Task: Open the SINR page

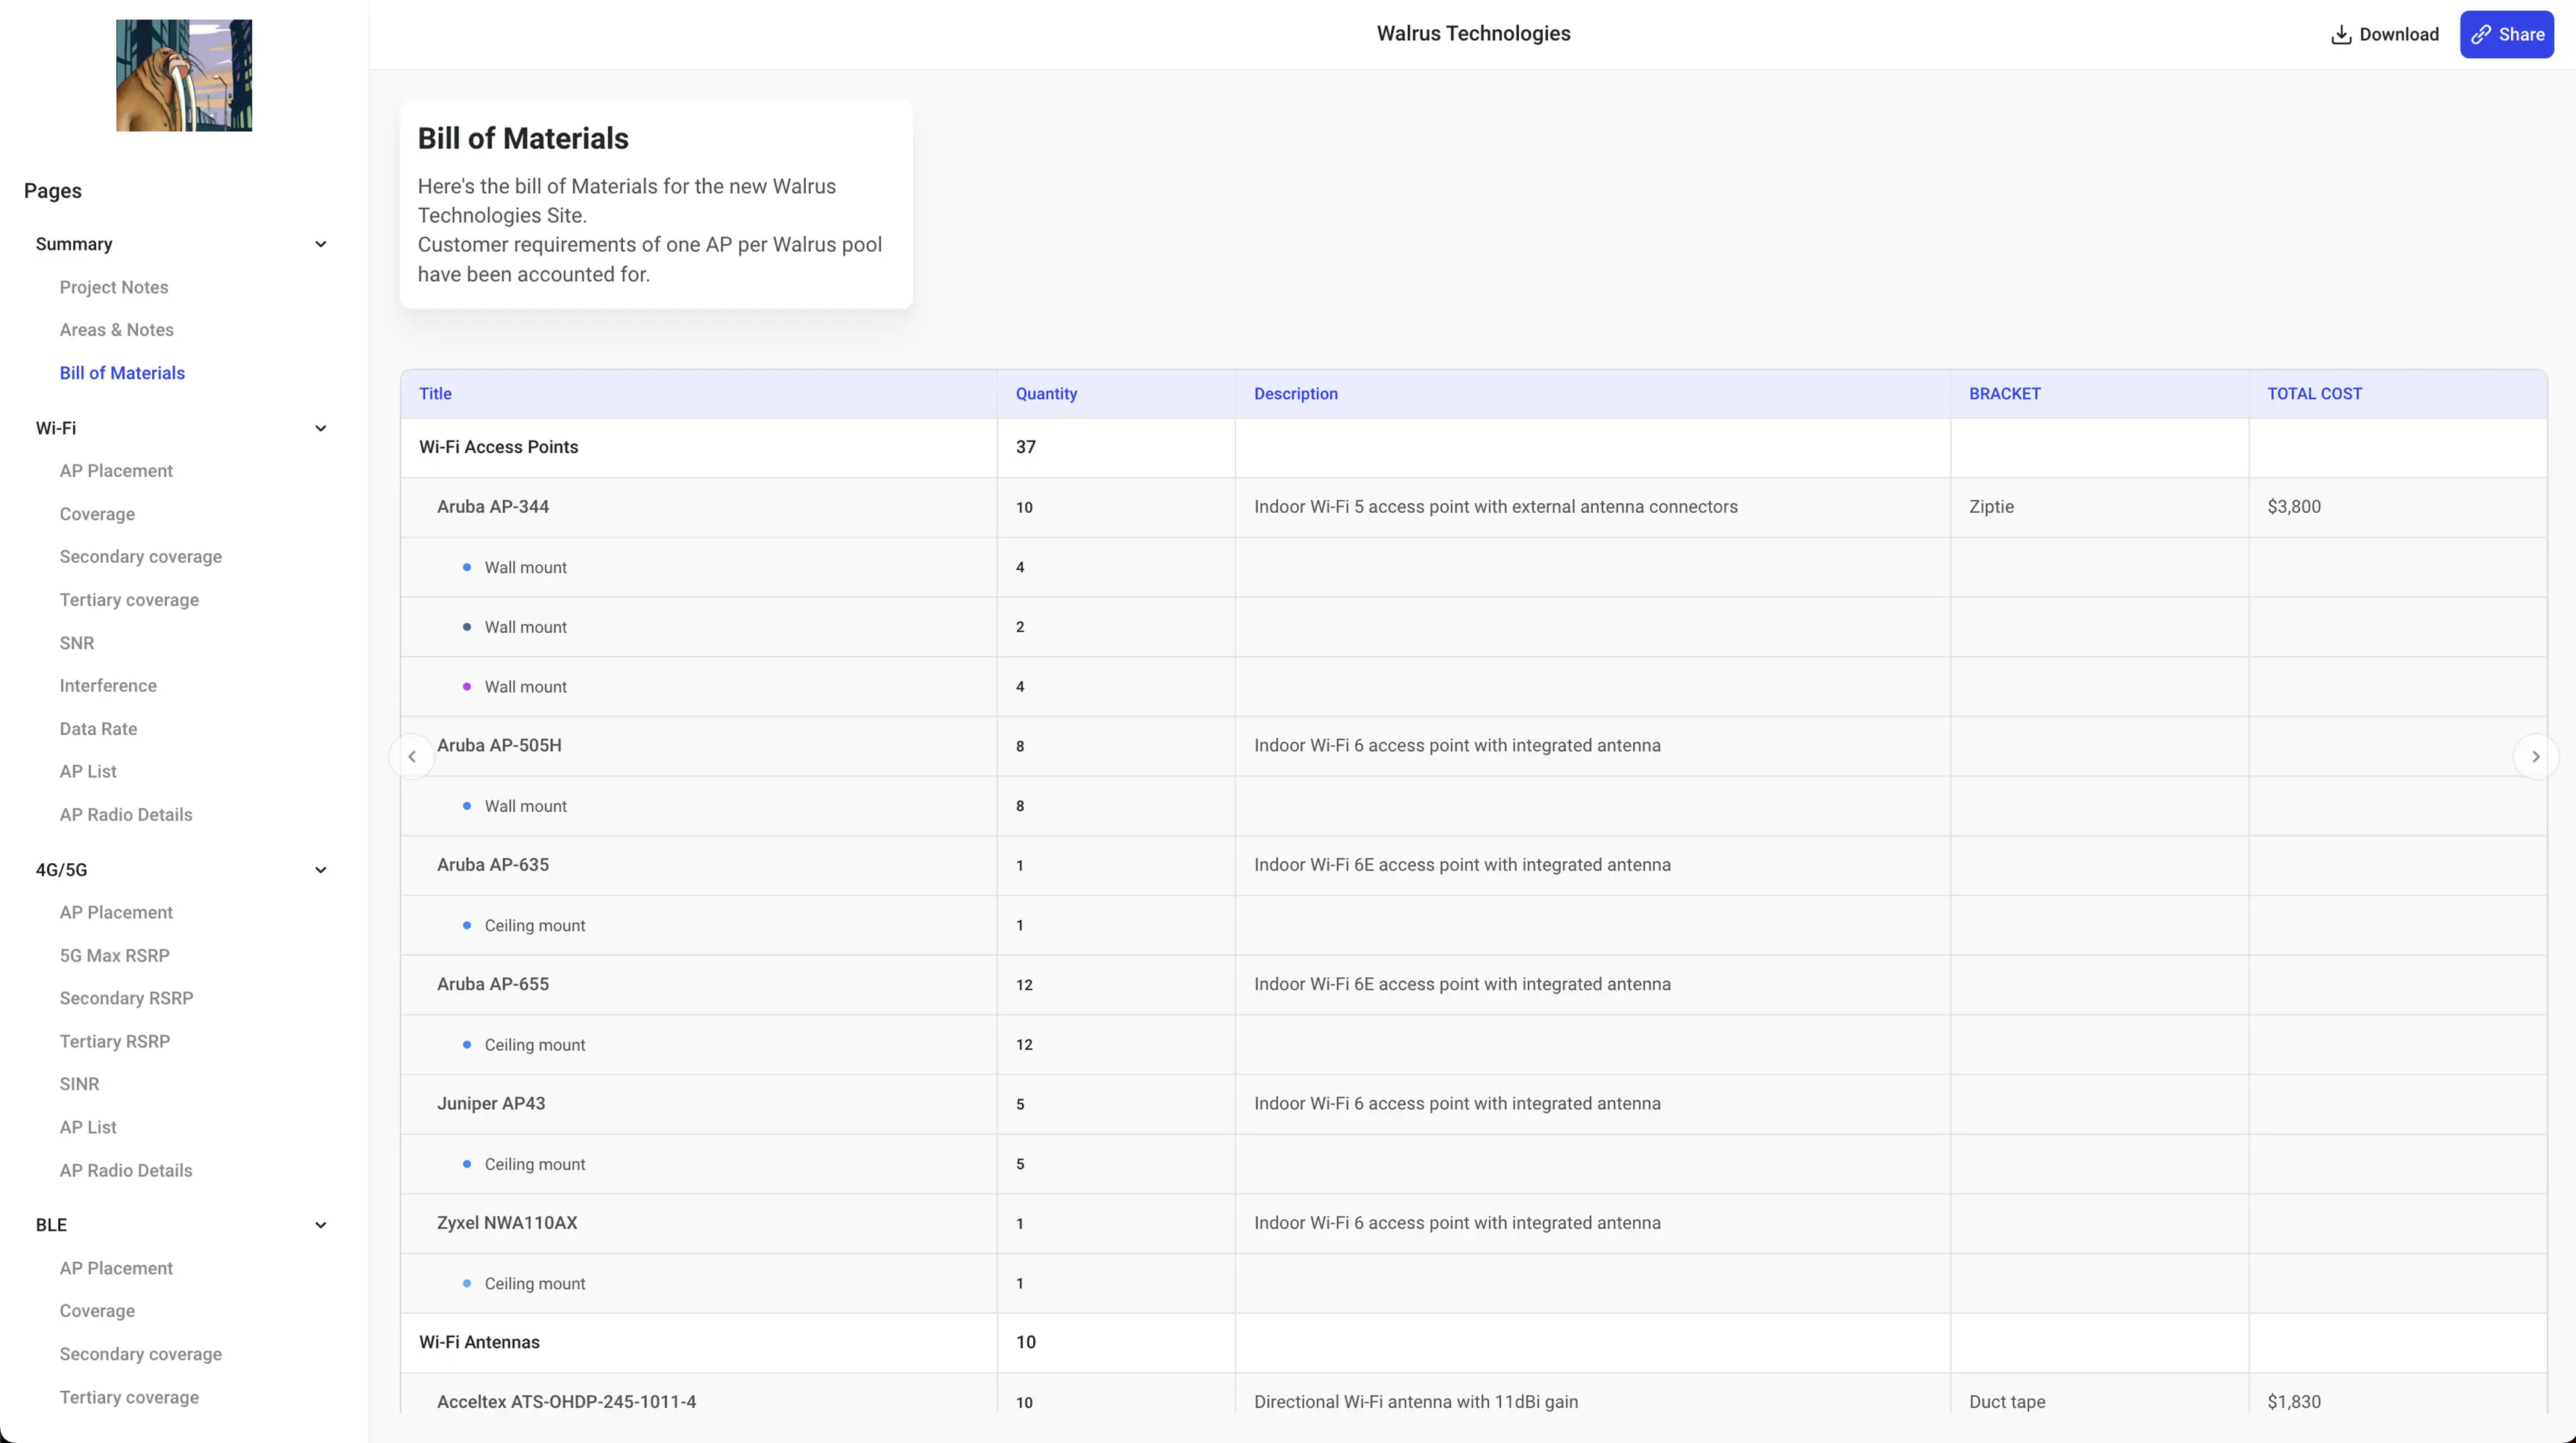Action: tap(79, 1085)
